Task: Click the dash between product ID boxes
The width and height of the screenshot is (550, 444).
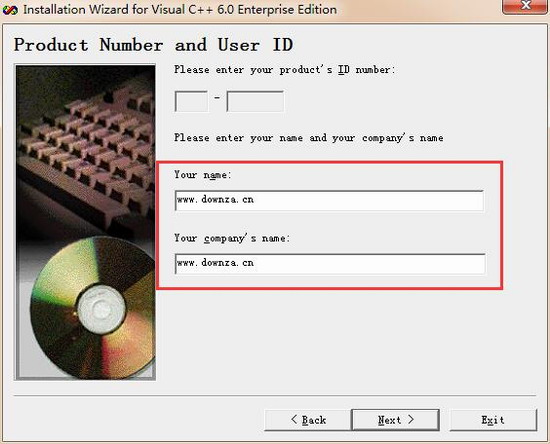Action: click(217, 98)
